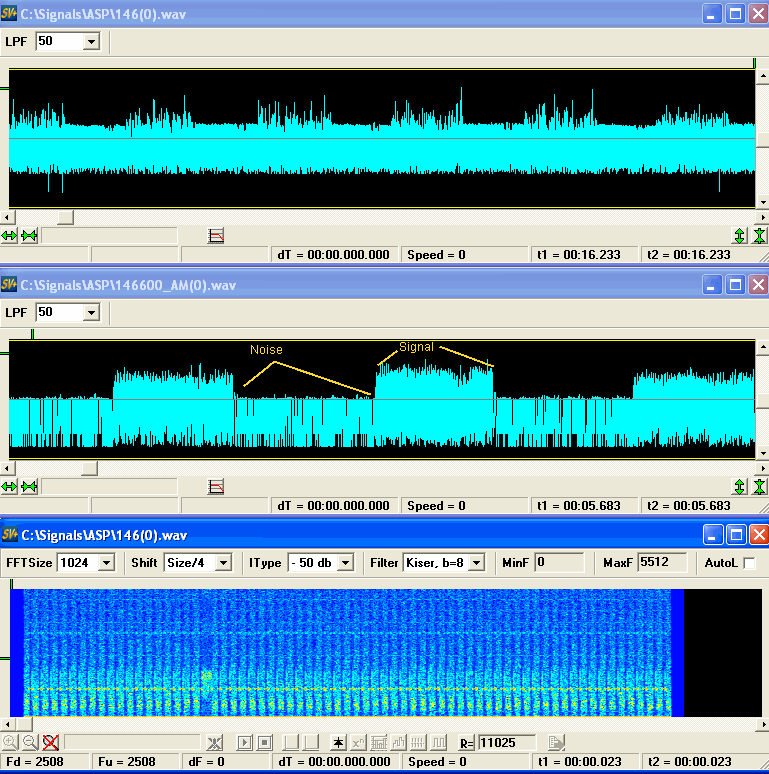
Task: Click the MaxF input field showing 5512
Action: (x=662, y=562)
